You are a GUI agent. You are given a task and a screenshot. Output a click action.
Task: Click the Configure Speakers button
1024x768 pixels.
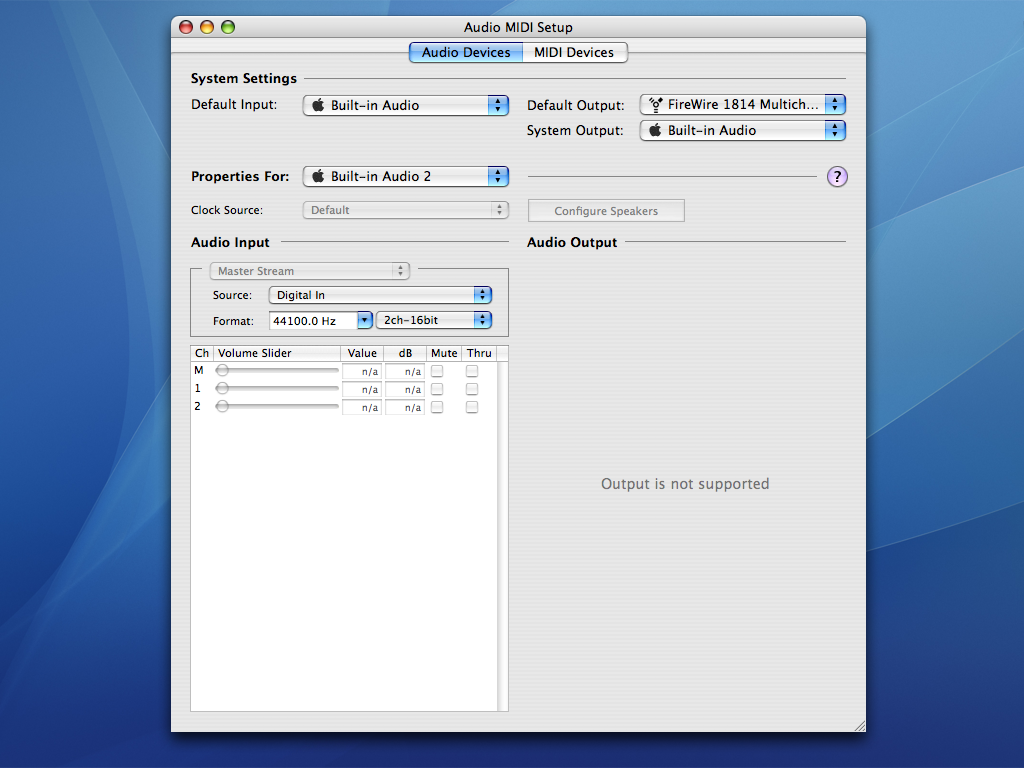click(606, 211)
